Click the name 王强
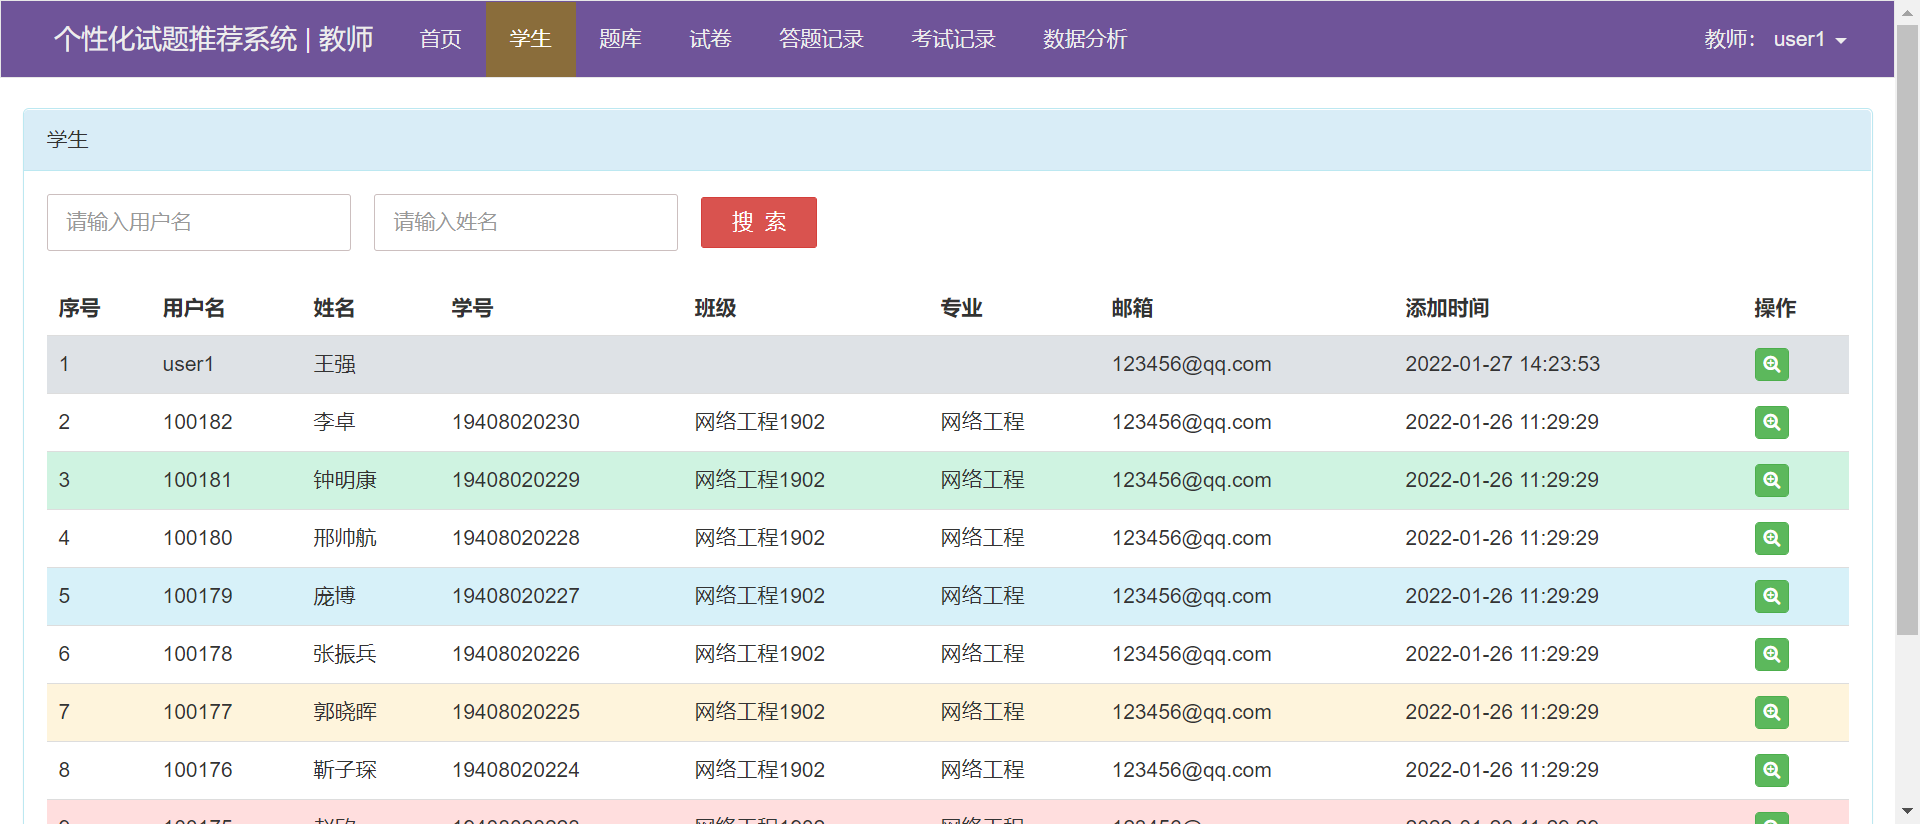Screen dimensions: 1920x824 334,364
